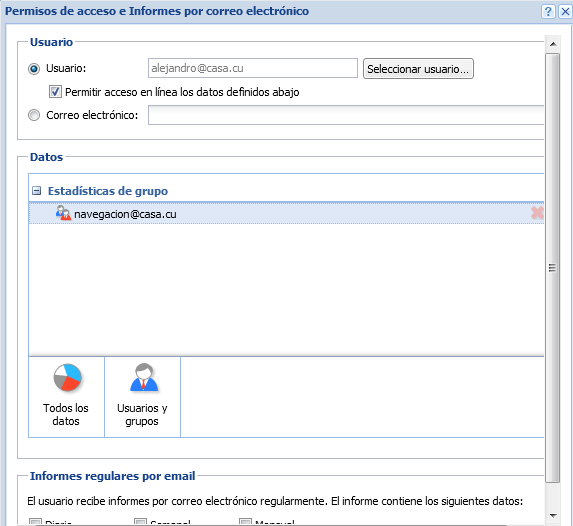Click the Usuarios y grupos person icon
The width and height of the screenshot is (573, 526).
click(x=144, y=378)
